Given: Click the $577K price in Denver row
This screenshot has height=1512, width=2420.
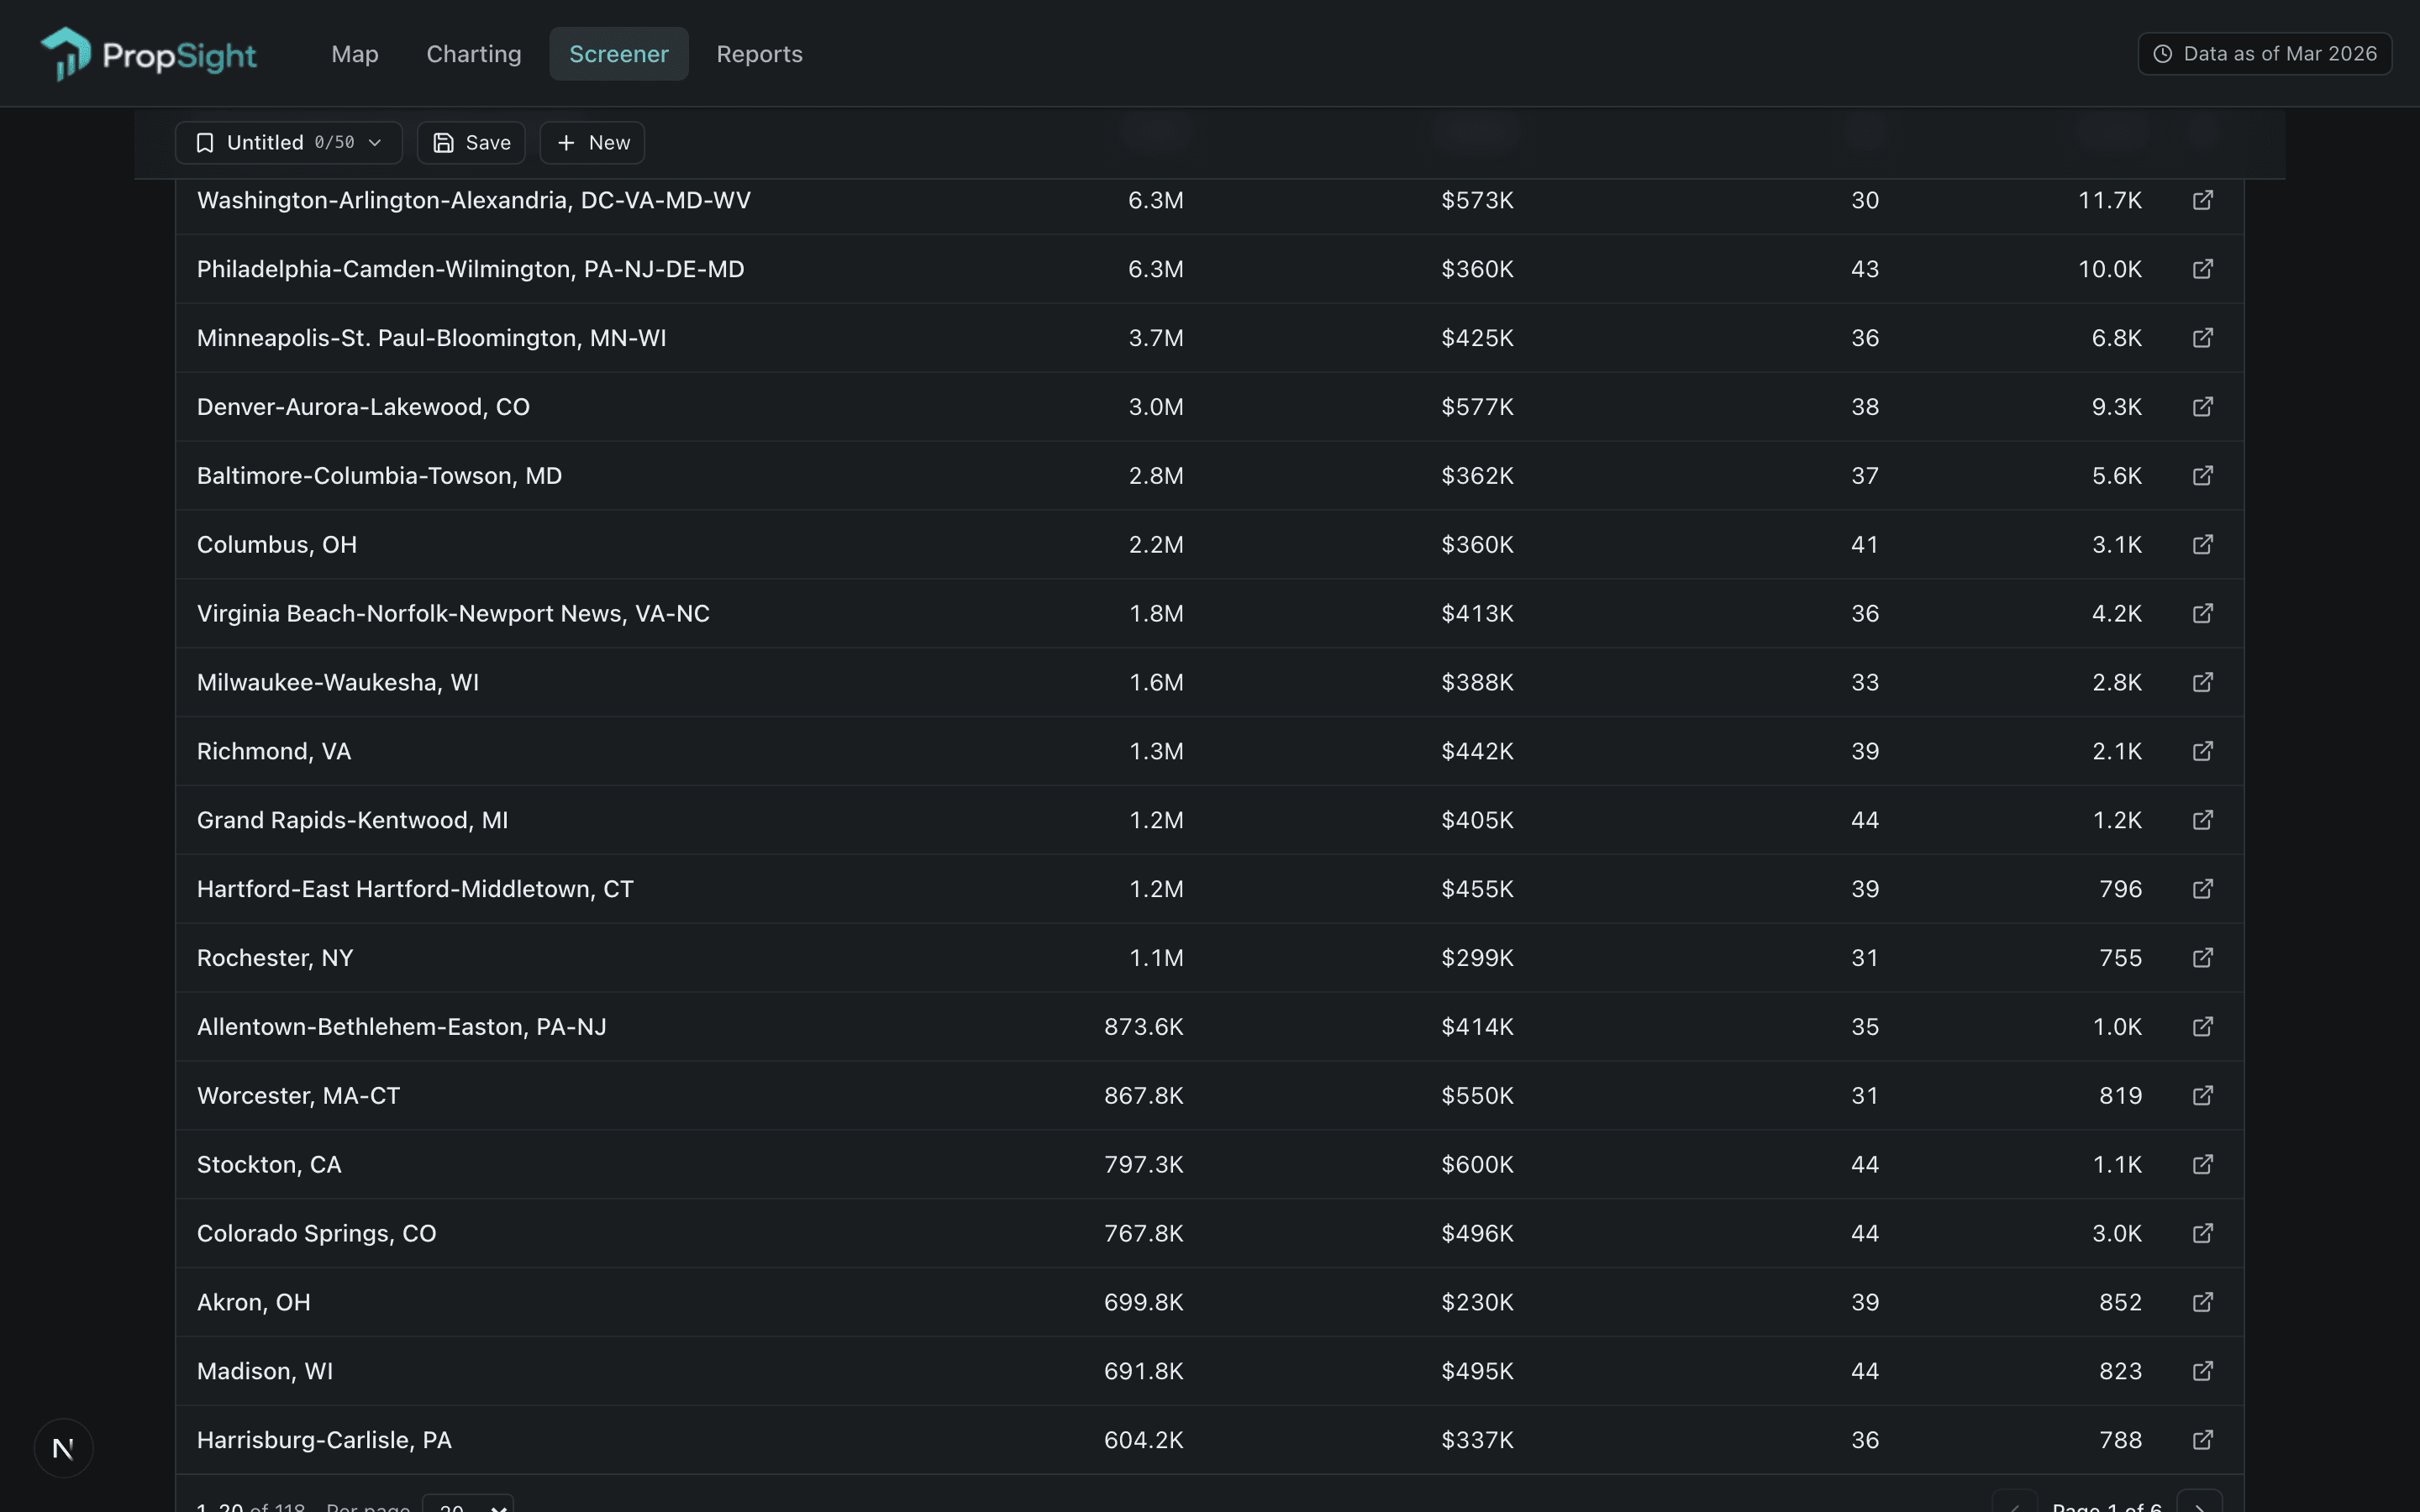Looking at the screenshot, I should pyautogui.click(x=1477, y=407).
